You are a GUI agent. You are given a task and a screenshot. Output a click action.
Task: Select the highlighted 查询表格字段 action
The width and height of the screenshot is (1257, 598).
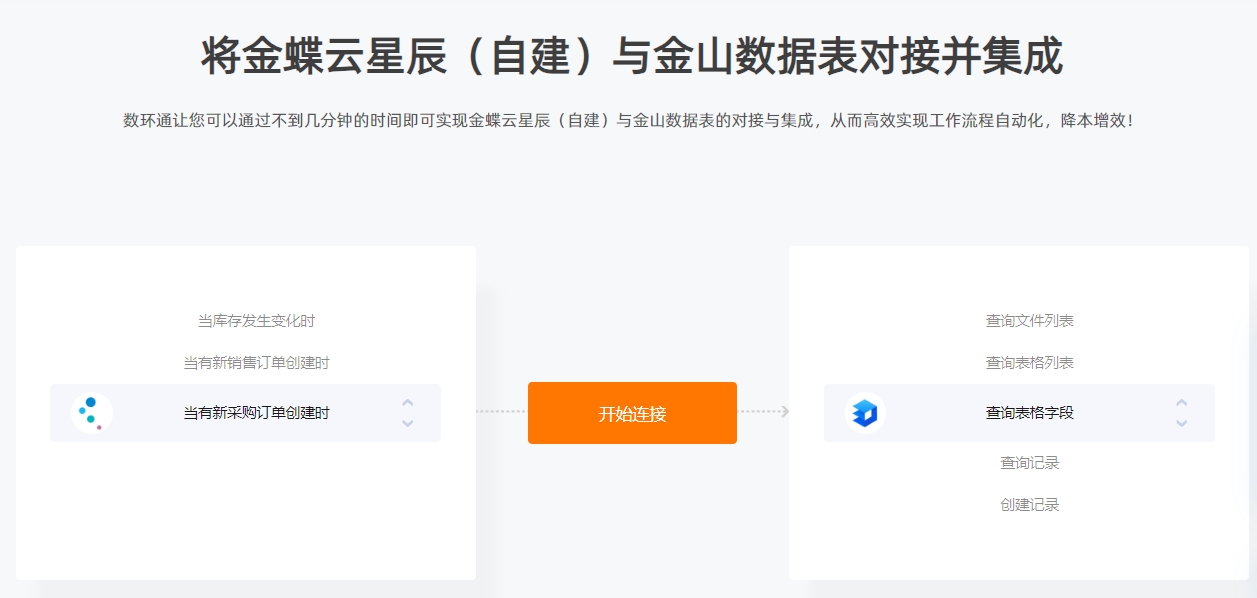1030,413
